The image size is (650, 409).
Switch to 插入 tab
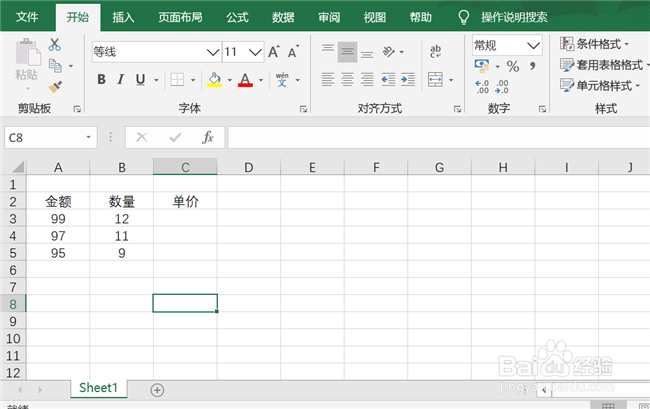click(x=123, y=17)
